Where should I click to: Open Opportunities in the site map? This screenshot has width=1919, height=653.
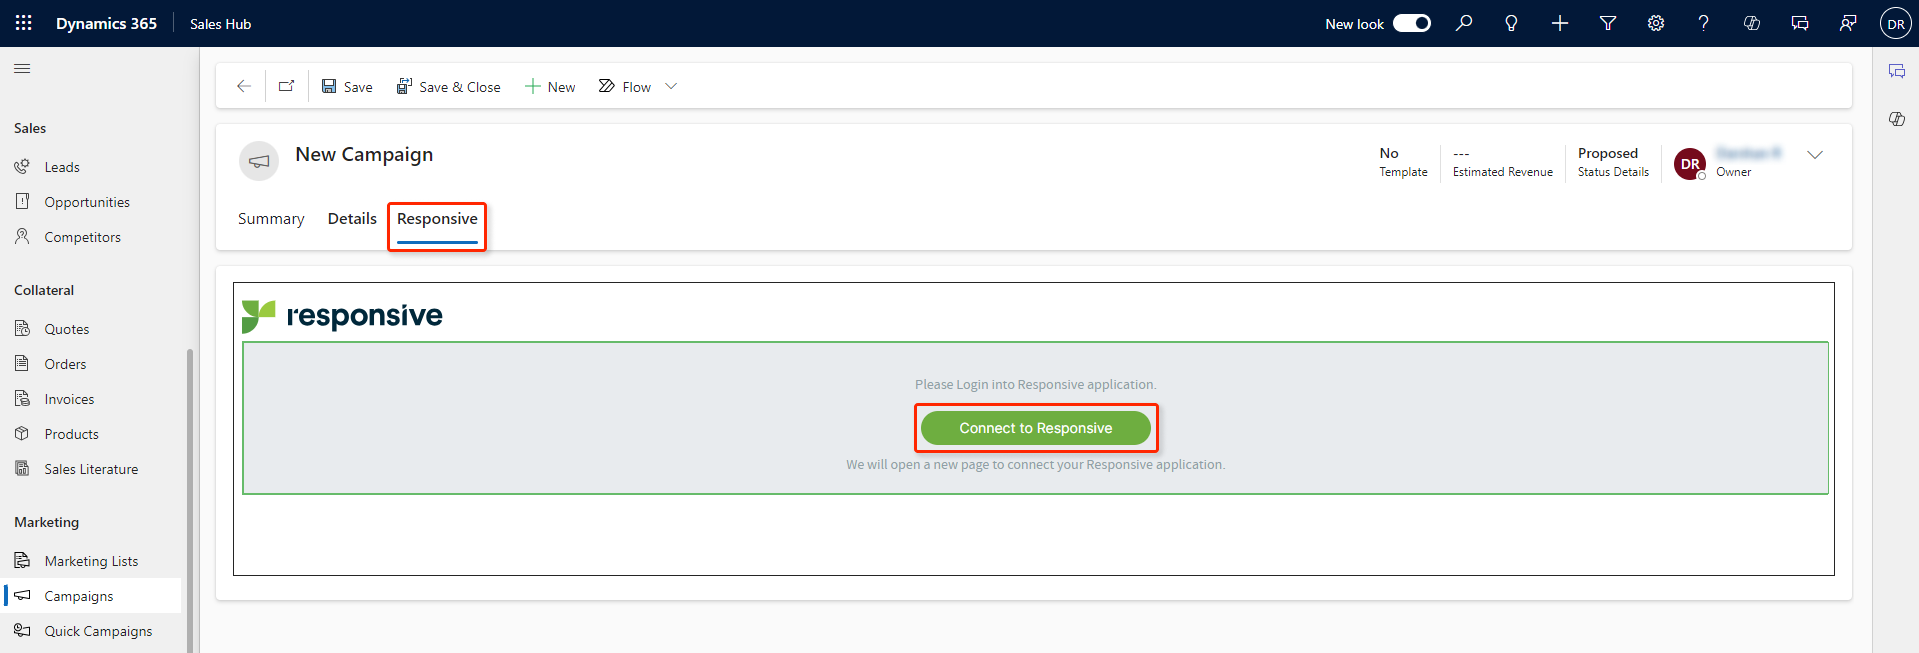click(87, 202)
